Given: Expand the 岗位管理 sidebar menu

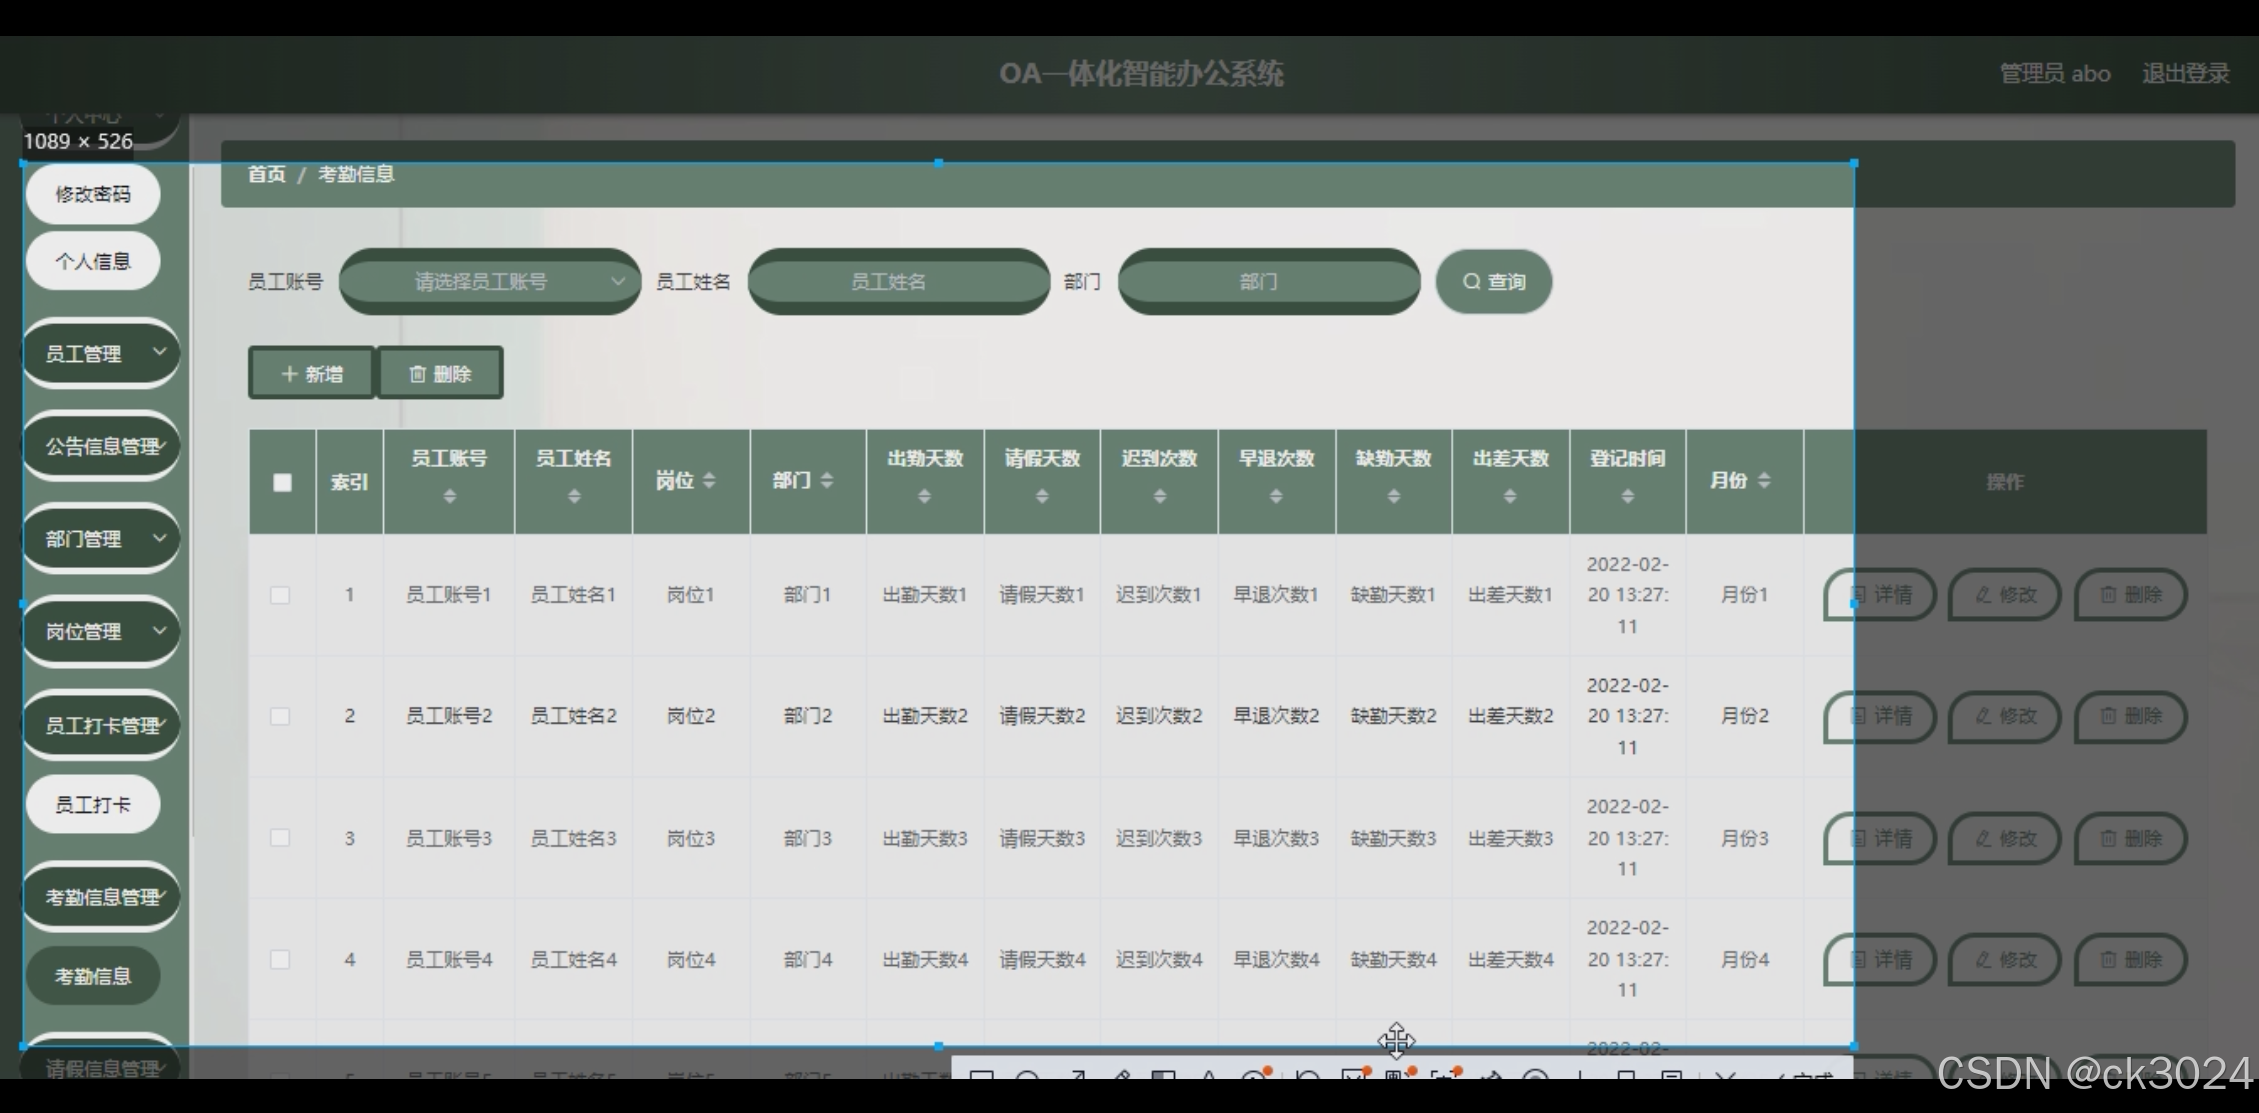Looking at the screenshot, I should click(x=100, y=630).
